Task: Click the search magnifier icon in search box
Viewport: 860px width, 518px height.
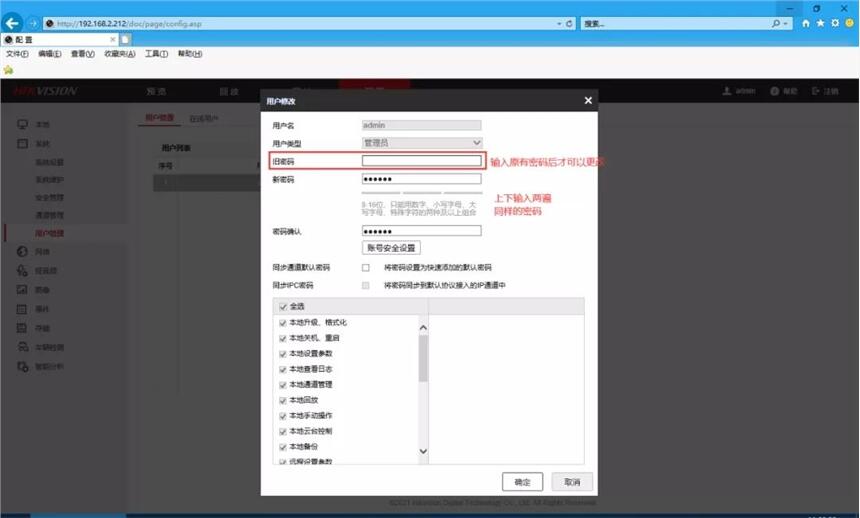Action: click(775, 23)
